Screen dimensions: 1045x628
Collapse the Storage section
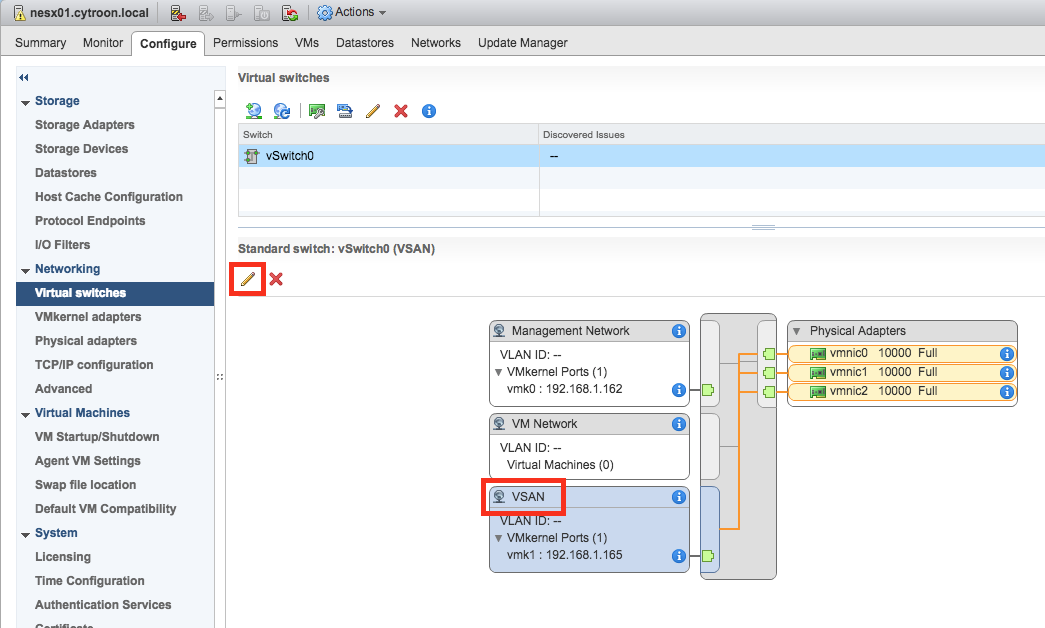(x=25, y=103)
